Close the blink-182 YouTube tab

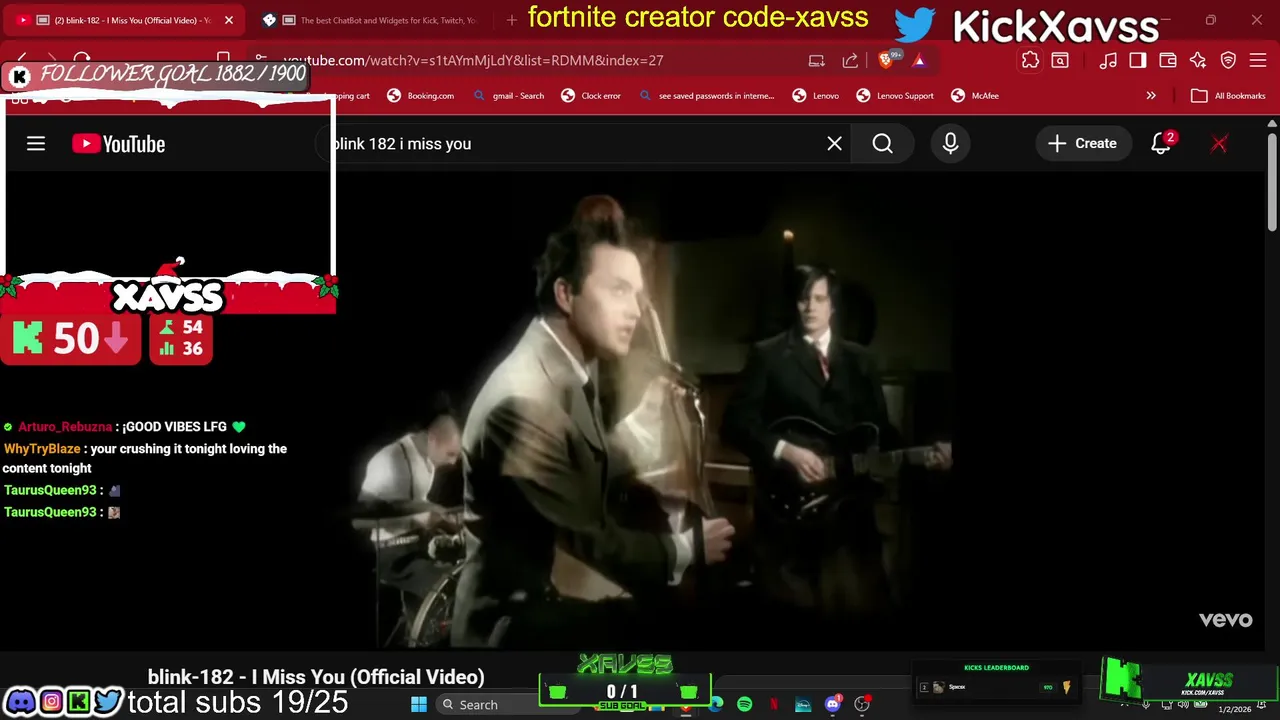(228, 20)
